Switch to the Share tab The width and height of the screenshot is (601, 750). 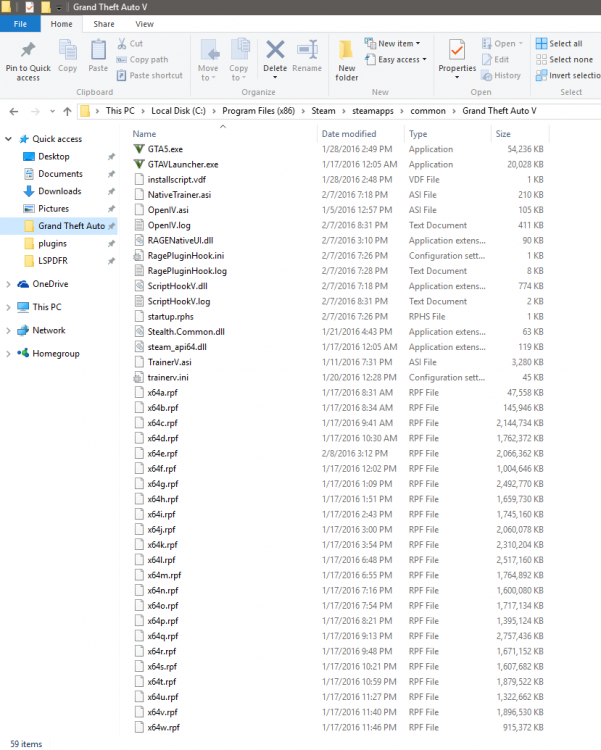[x=104, y=24]
